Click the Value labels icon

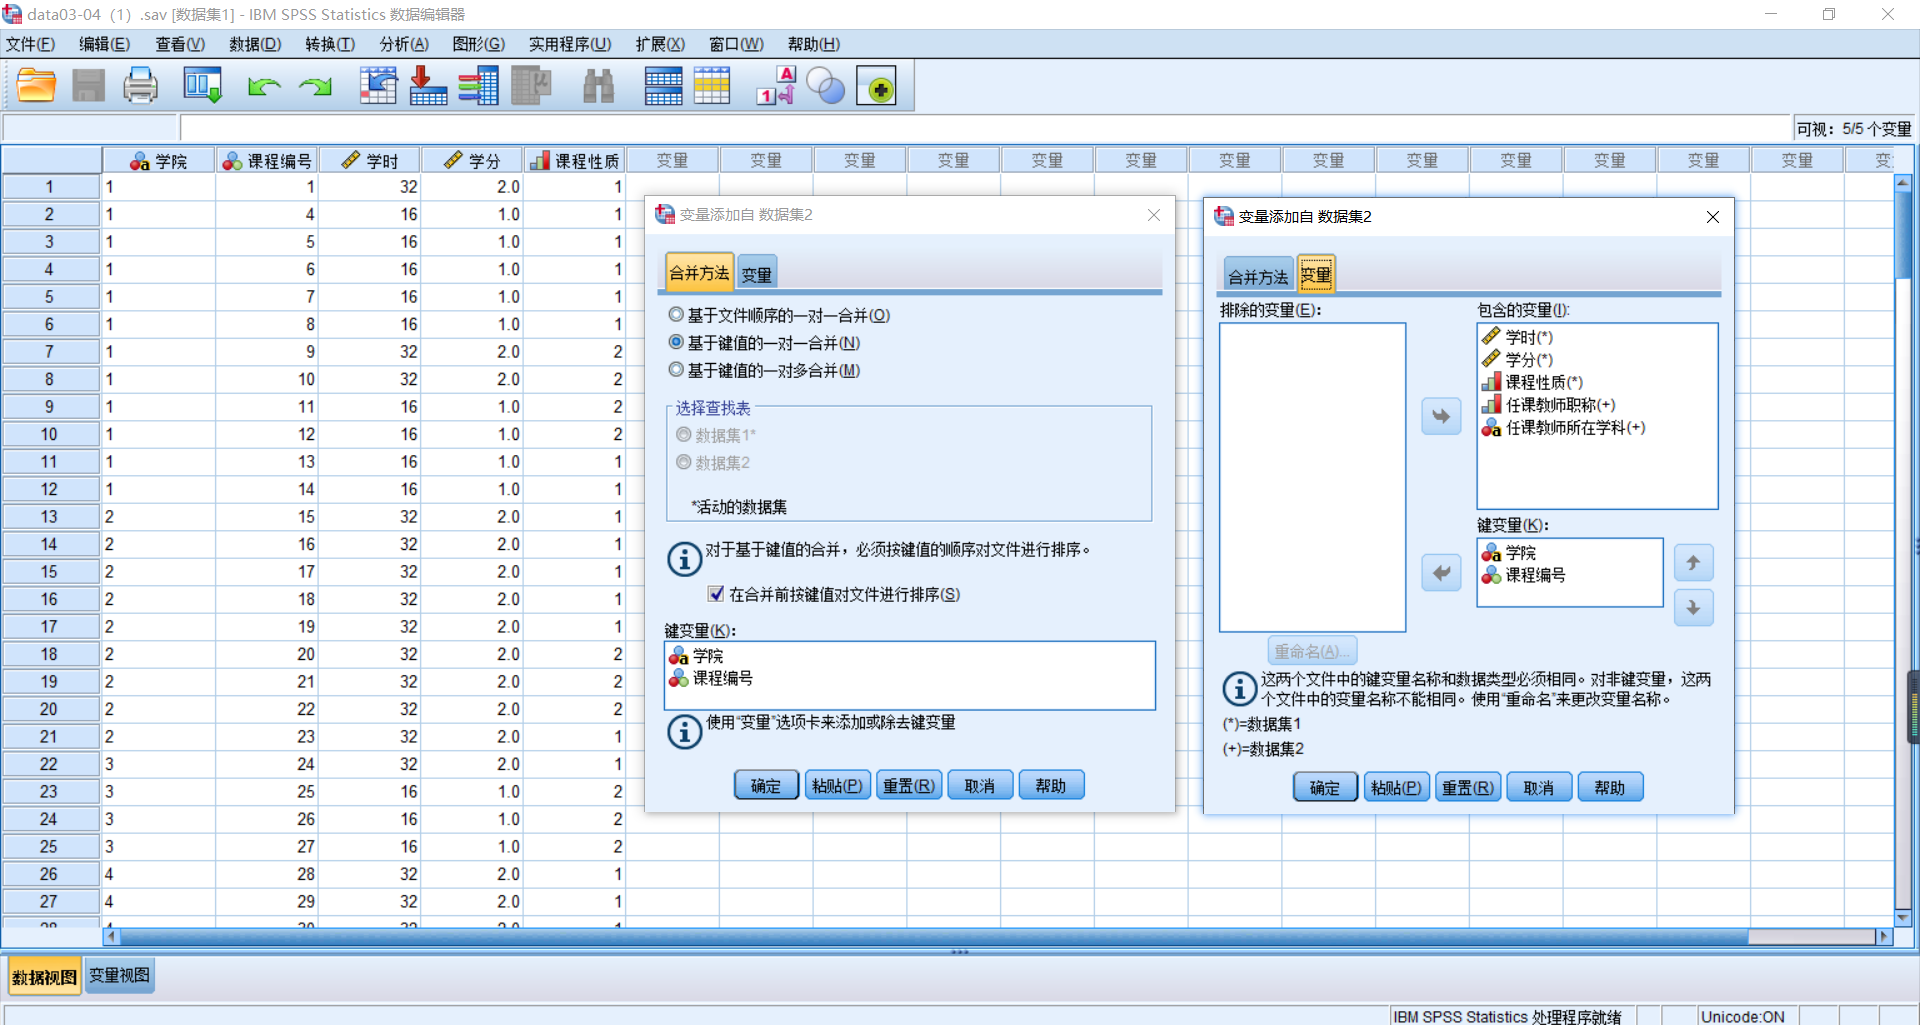(776, 86)
